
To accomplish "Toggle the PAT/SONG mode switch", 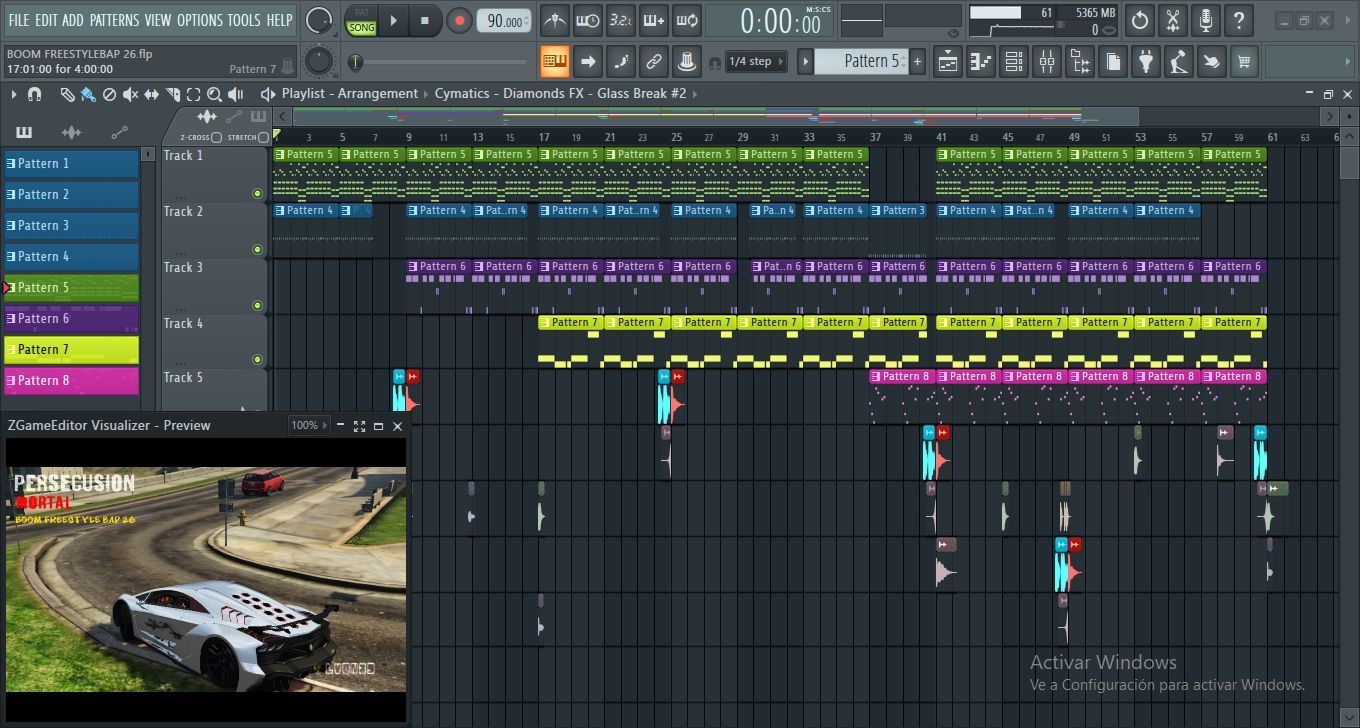I will point(361,20).
